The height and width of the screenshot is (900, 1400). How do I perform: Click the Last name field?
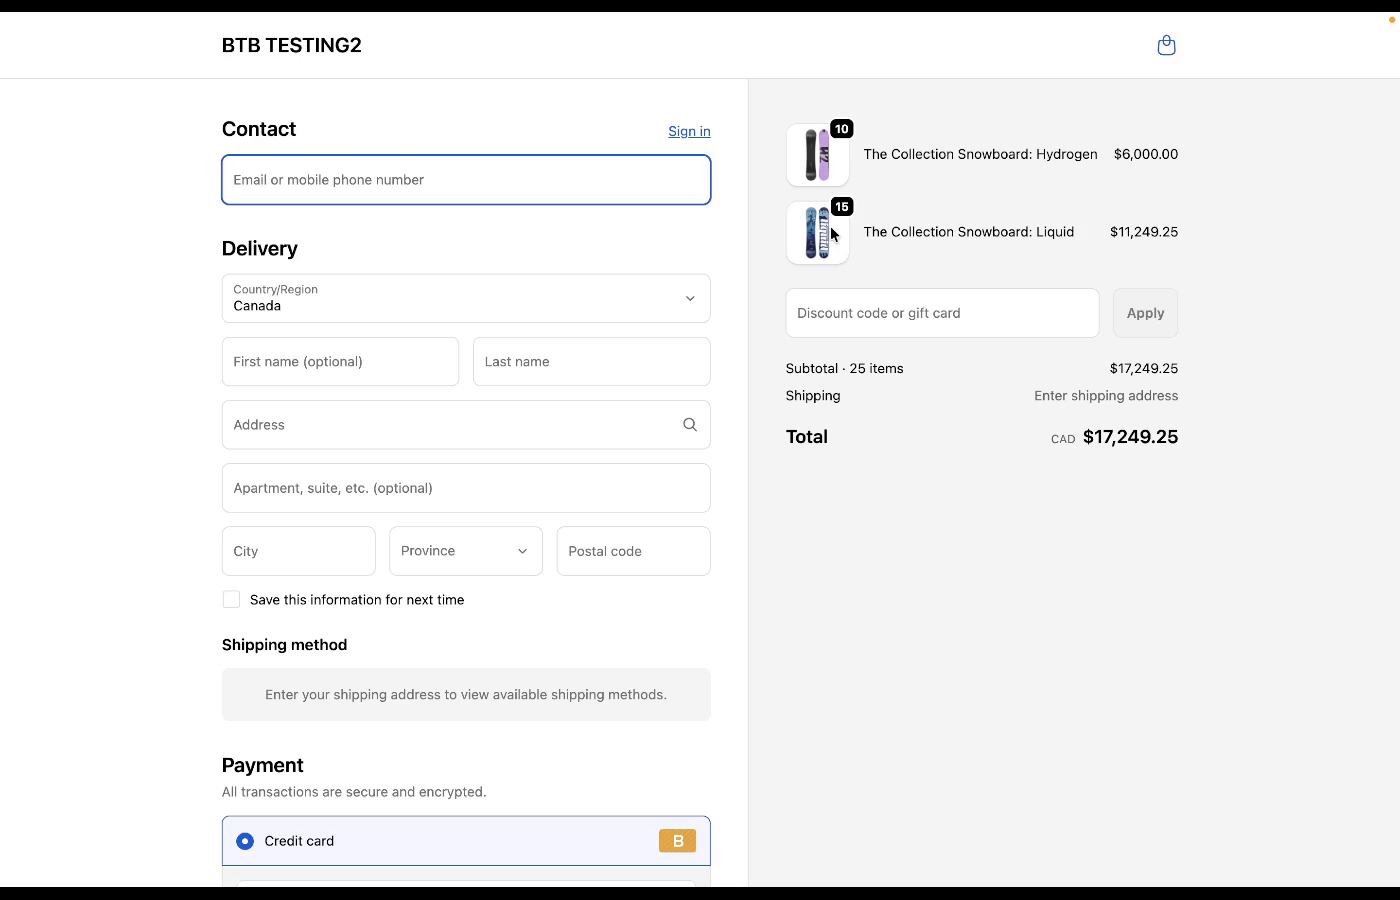pyautogui.click(x=592, y=362)
